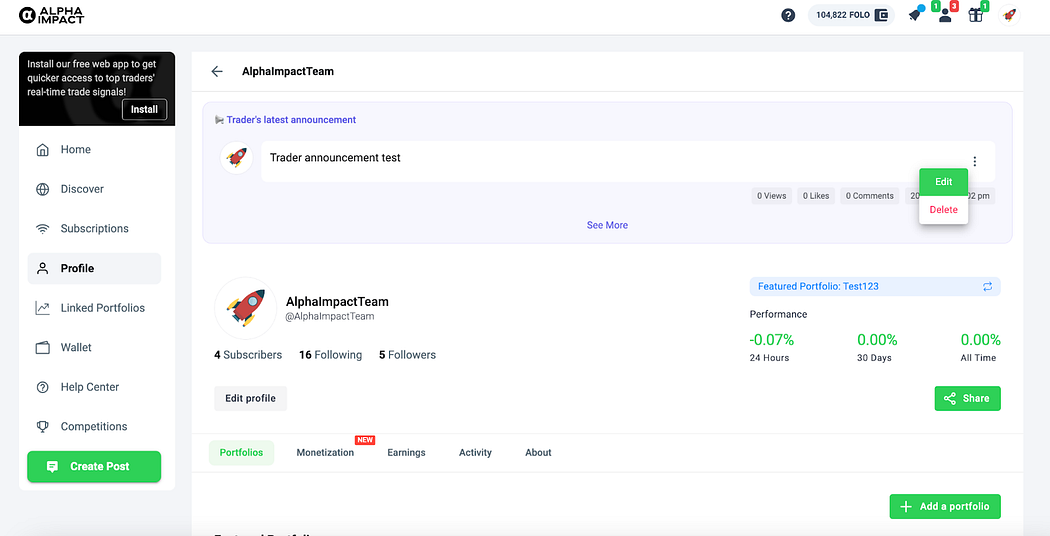Switch to the Monetization tab
The image size is (1050, 536).
(x=325, y=452)
